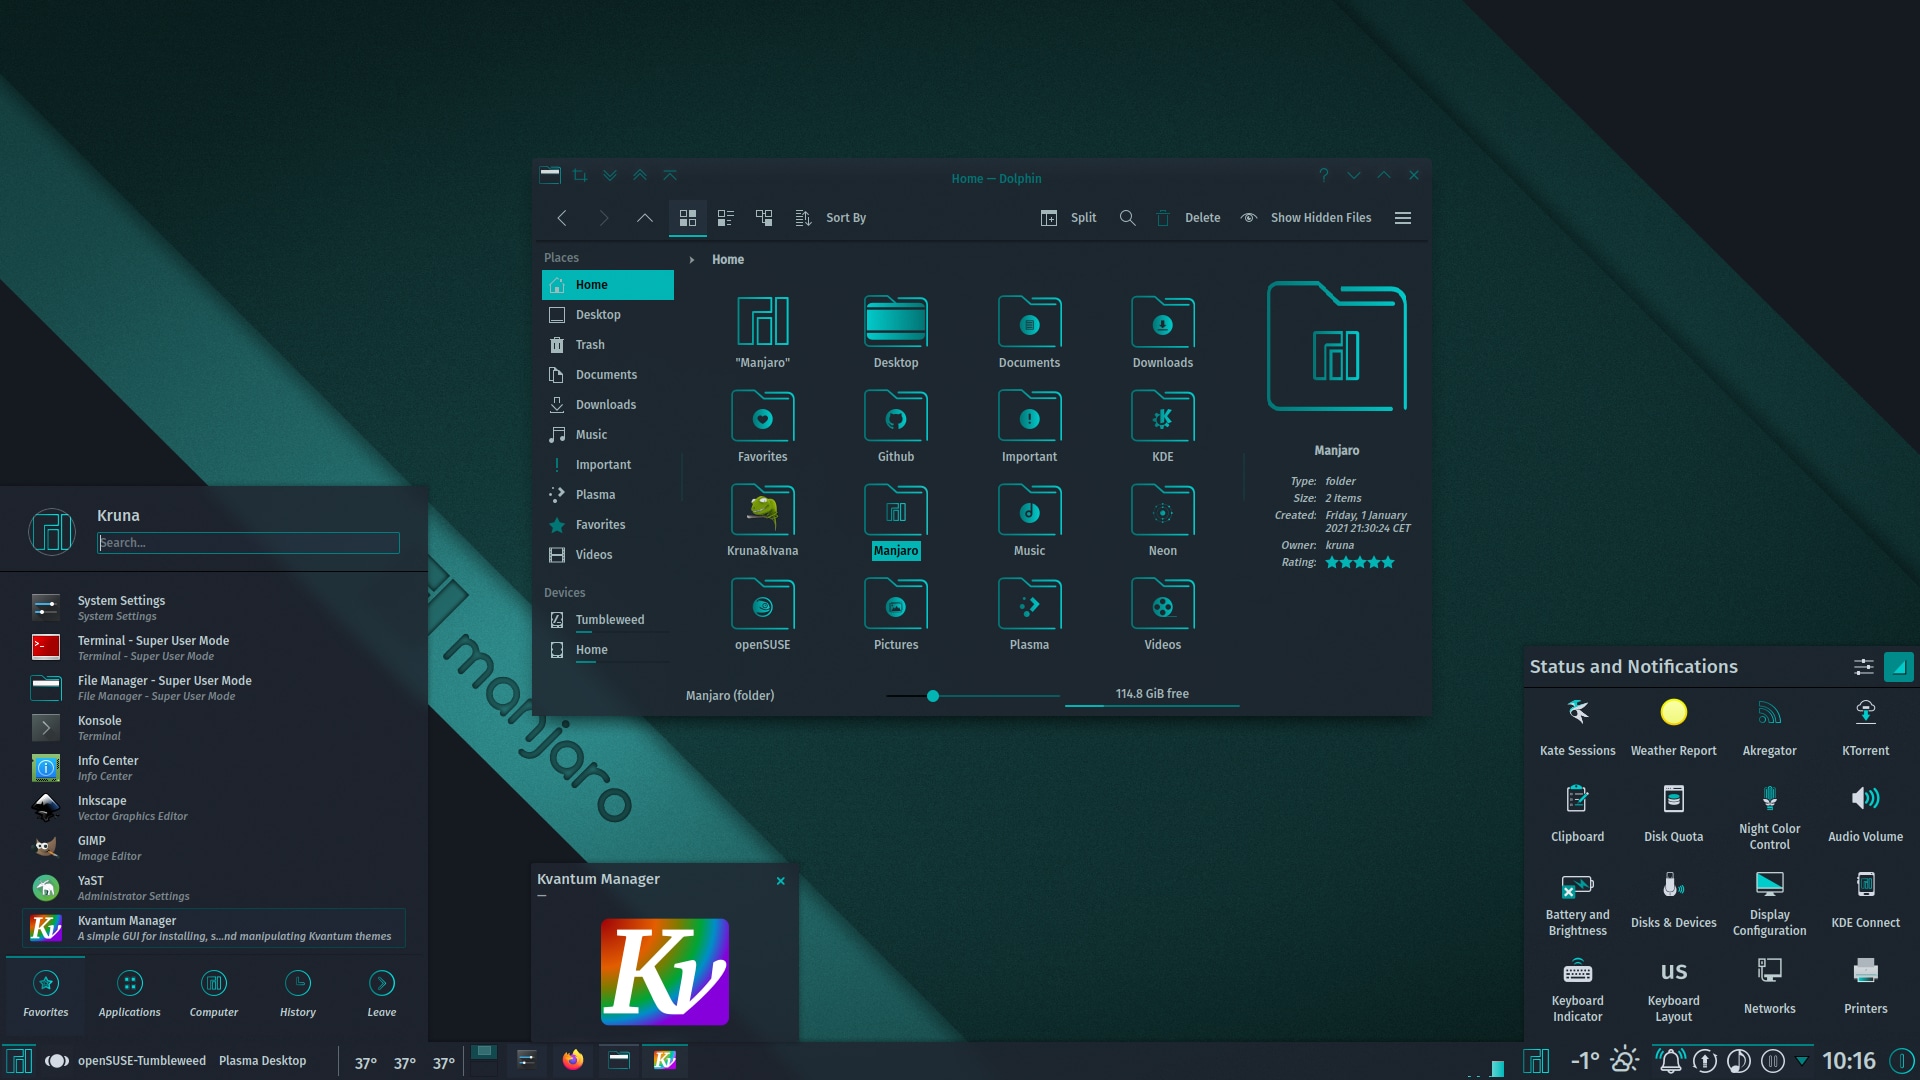Open the search in Dolphin toolbar
The image size is (1920, 1080).
click(1127, 217)
